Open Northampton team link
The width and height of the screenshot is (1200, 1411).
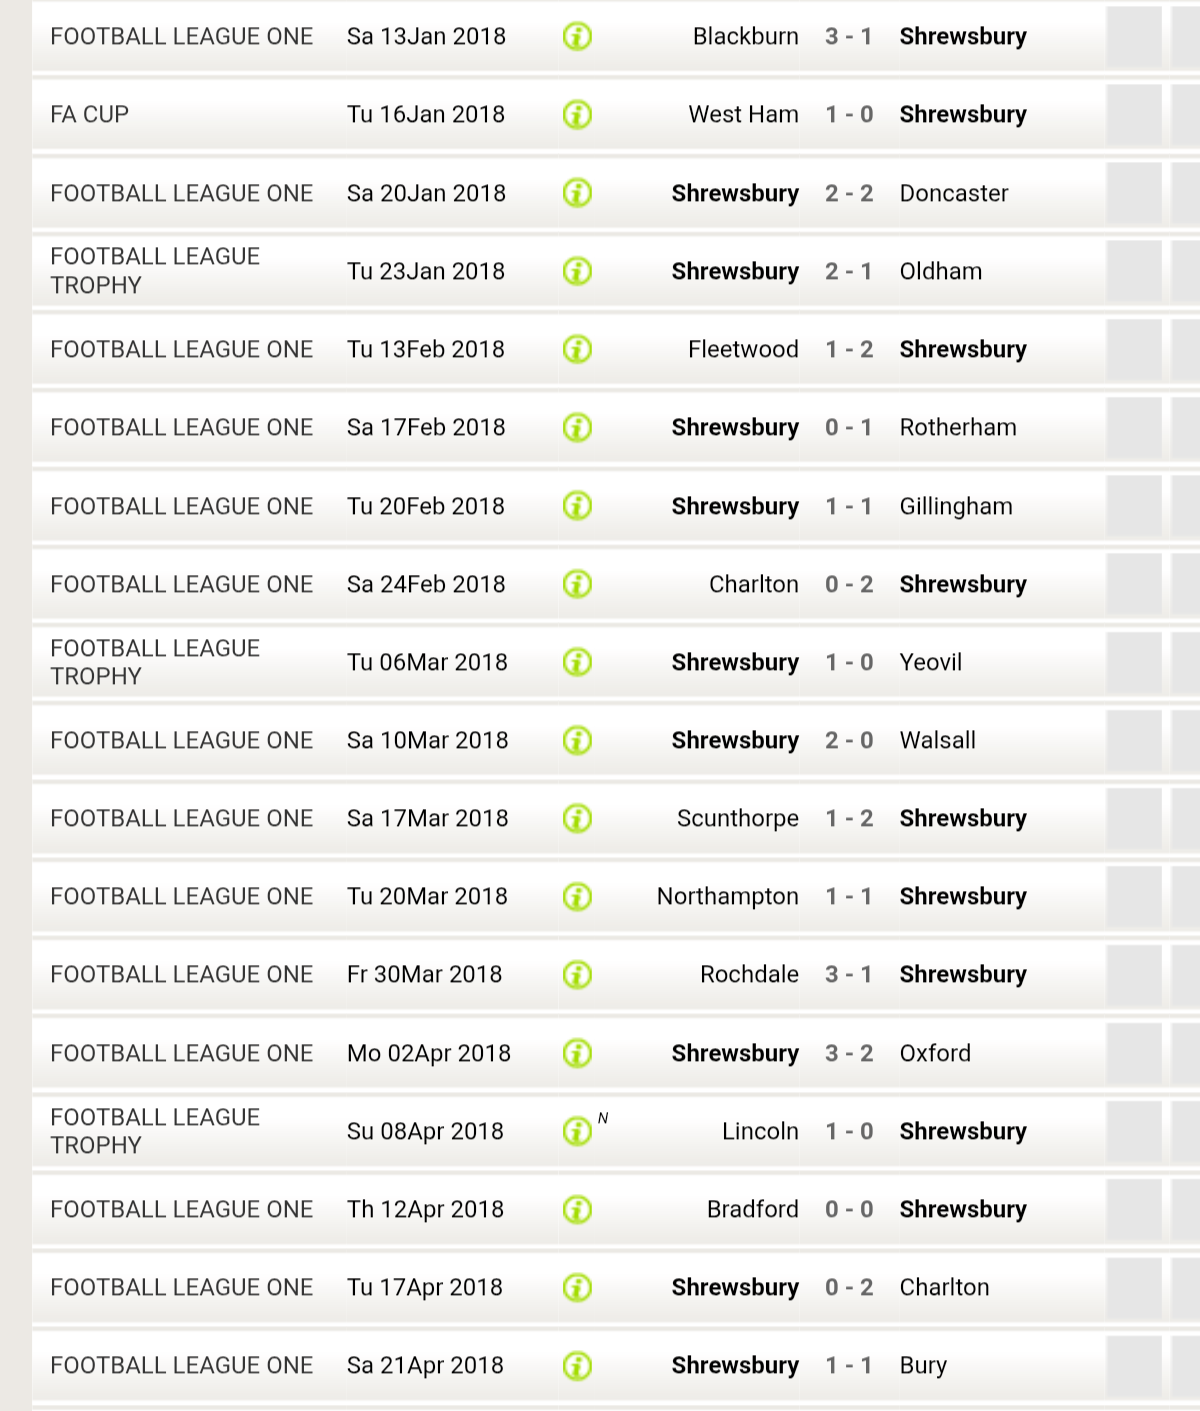click(x=727, y=897)
